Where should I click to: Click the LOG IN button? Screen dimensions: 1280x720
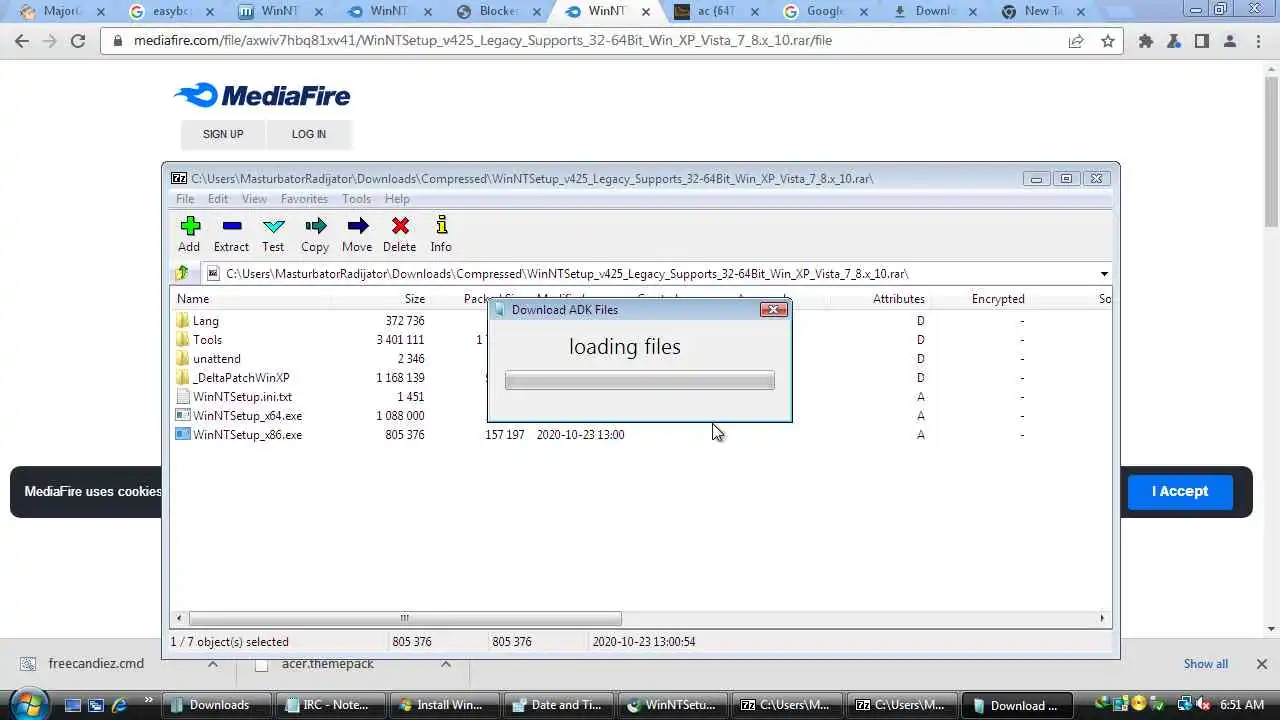[309, 134]
